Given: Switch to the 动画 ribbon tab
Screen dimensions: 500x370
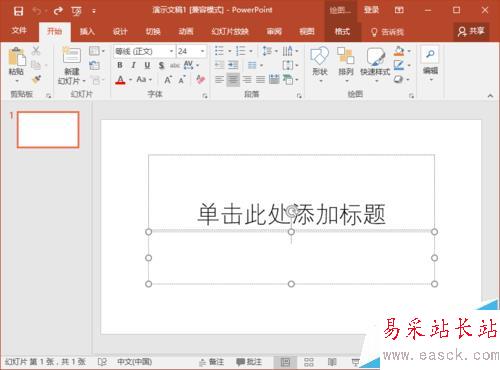Looking at the screenshot, I should [186, 32].
